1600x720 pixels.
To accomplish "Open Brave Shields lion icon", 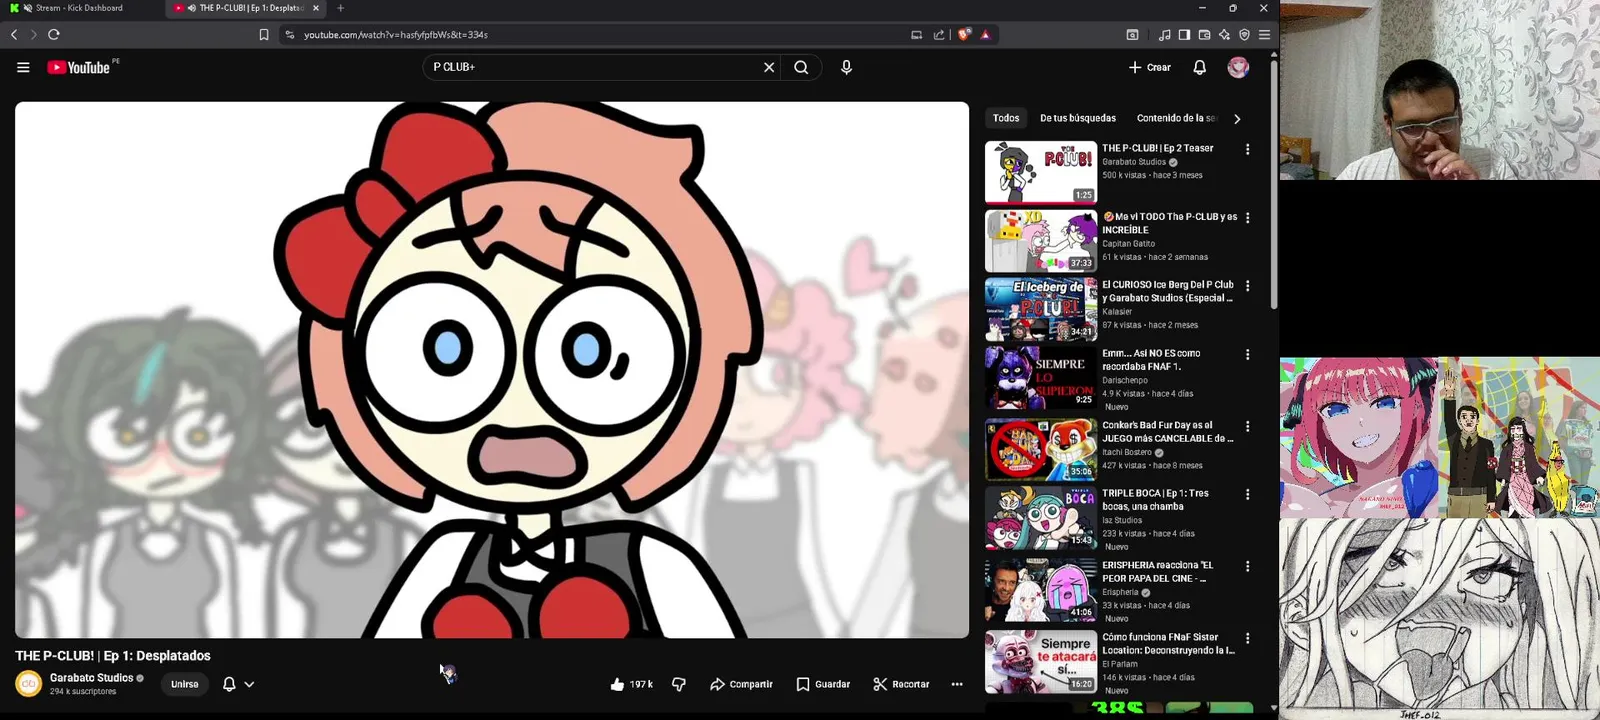I will (x=964, y=34).
